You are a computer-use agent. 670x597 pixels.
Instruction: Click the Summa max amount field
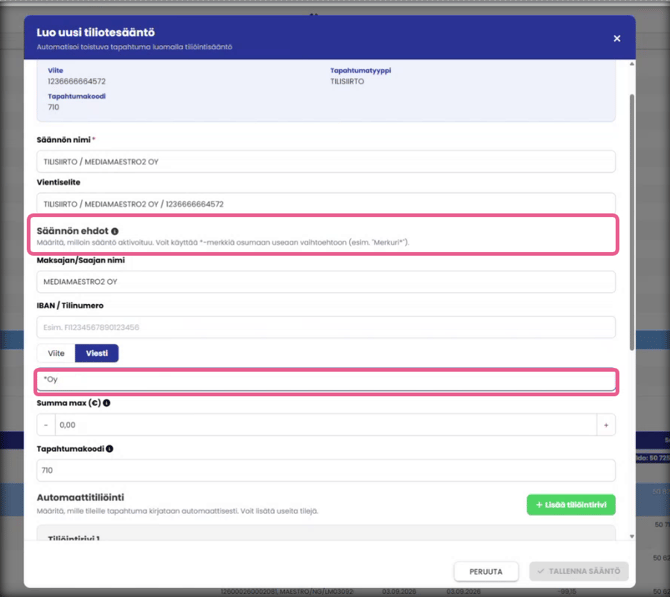326,425
